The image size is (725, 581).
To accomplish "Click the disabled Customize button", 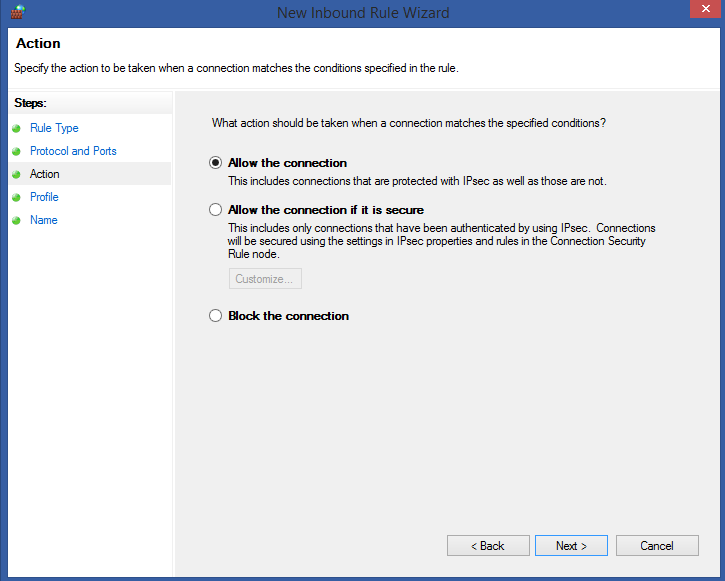I will click(x=265, y=279).
